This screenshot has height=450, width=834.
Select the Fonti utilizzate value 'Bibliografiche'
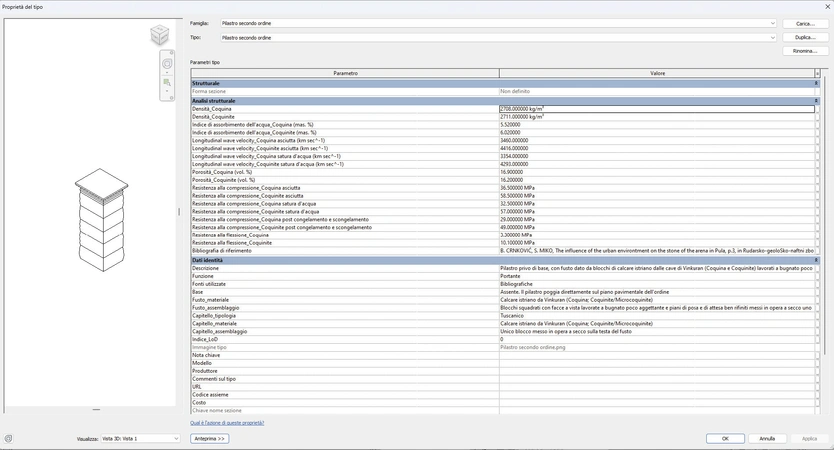tap(657, 284)
